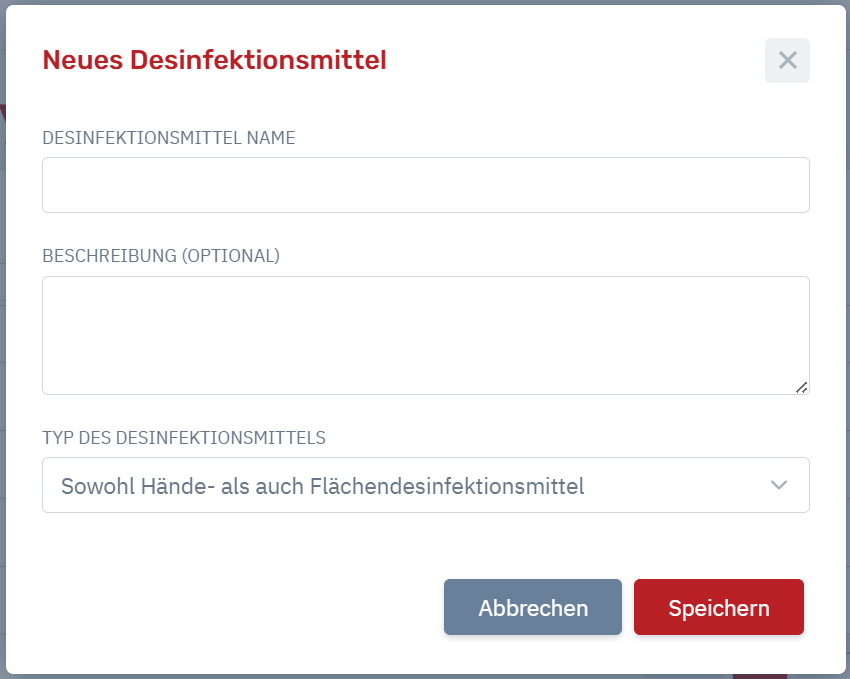The image size is (850, 679).
Task: Focus the Desinfektionsmittel Name text field
Action: [426, 185]
